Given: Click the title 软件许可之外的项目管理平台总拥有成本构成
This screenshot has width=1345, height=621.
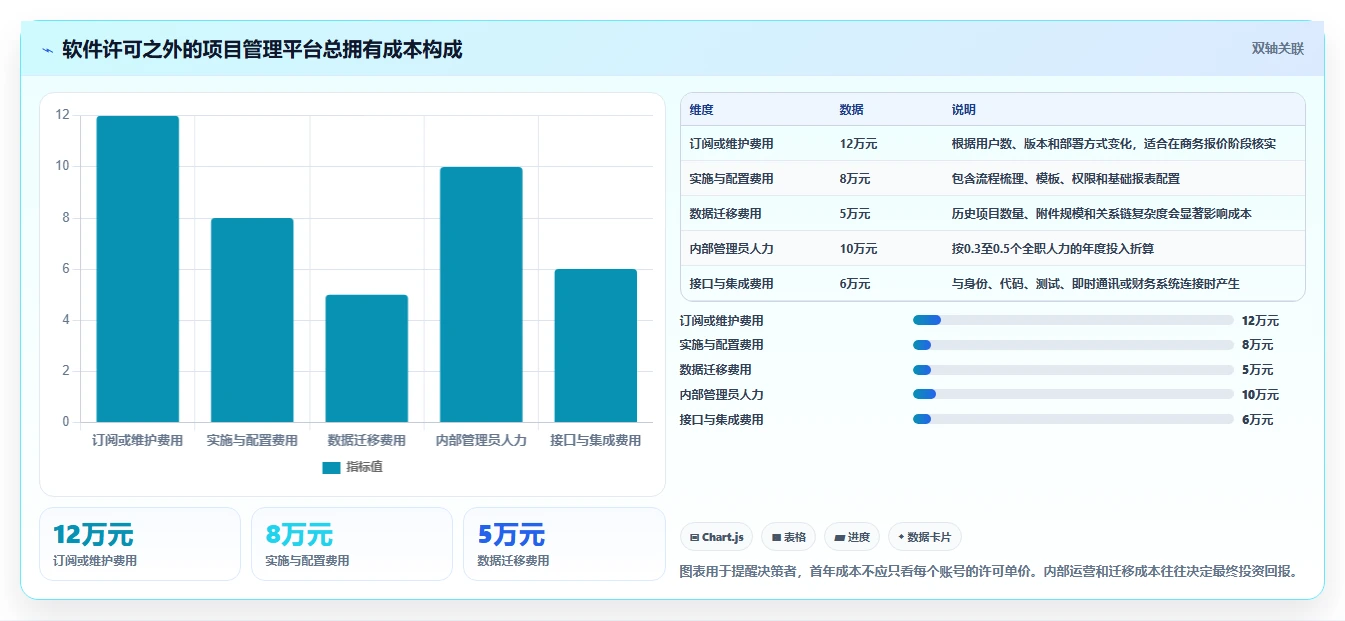Looking at the screenshot, I should (262, 49).
